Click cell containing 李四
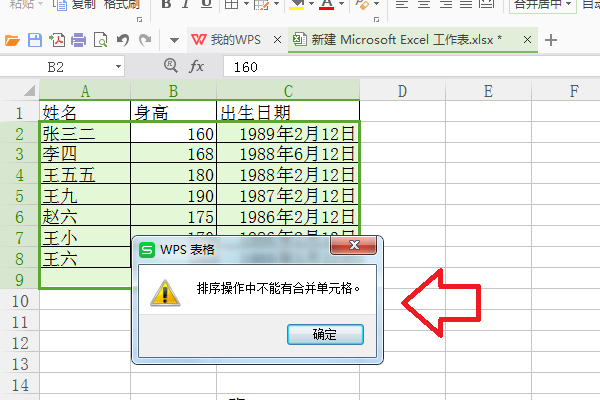The width and height of the screenshot is (600, 400). [85, 153]
